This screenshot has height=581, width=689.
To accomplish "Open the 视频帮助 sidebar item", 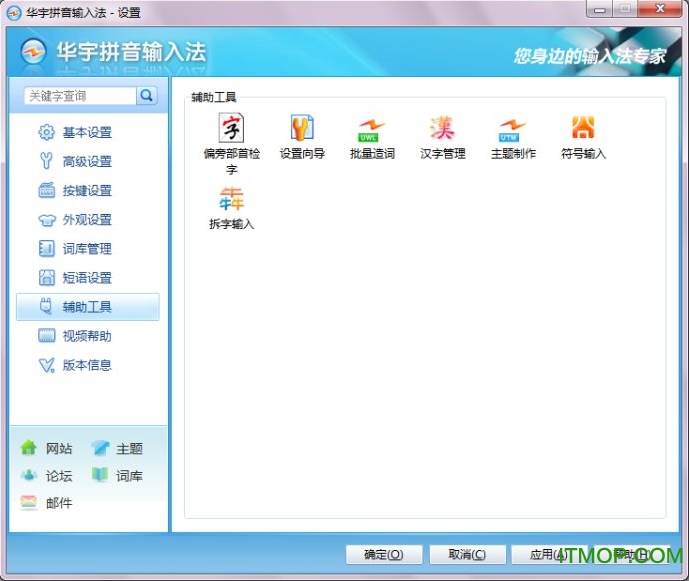I will pos(87,336).
